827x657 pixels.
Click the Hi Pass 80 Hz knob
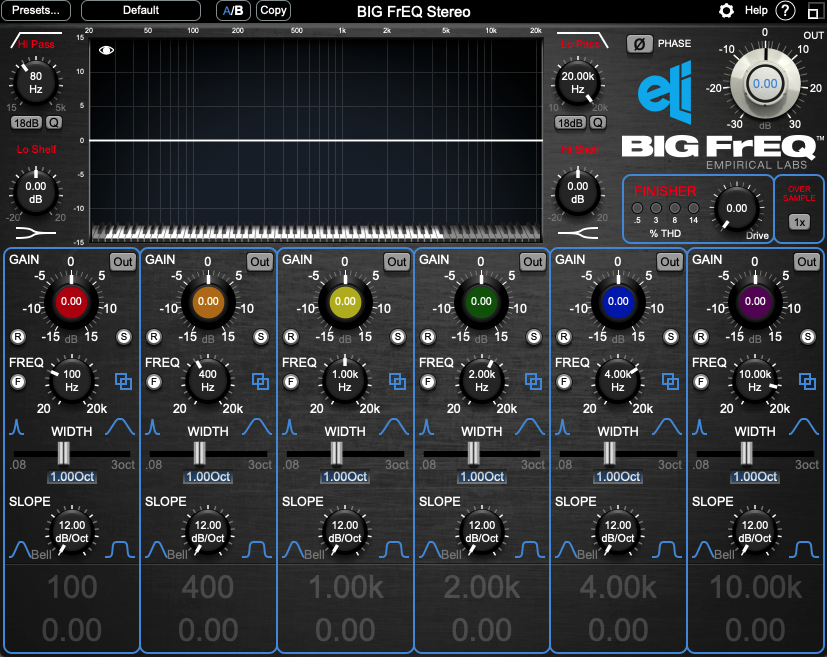[36, 83]
